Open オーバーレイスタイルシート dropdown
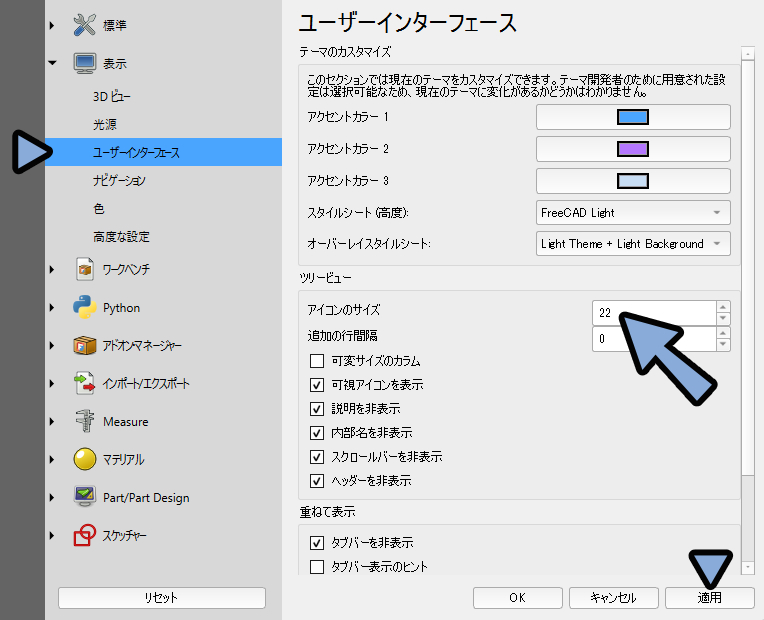Screen dimensions: 764x620 tap(633, 244)
